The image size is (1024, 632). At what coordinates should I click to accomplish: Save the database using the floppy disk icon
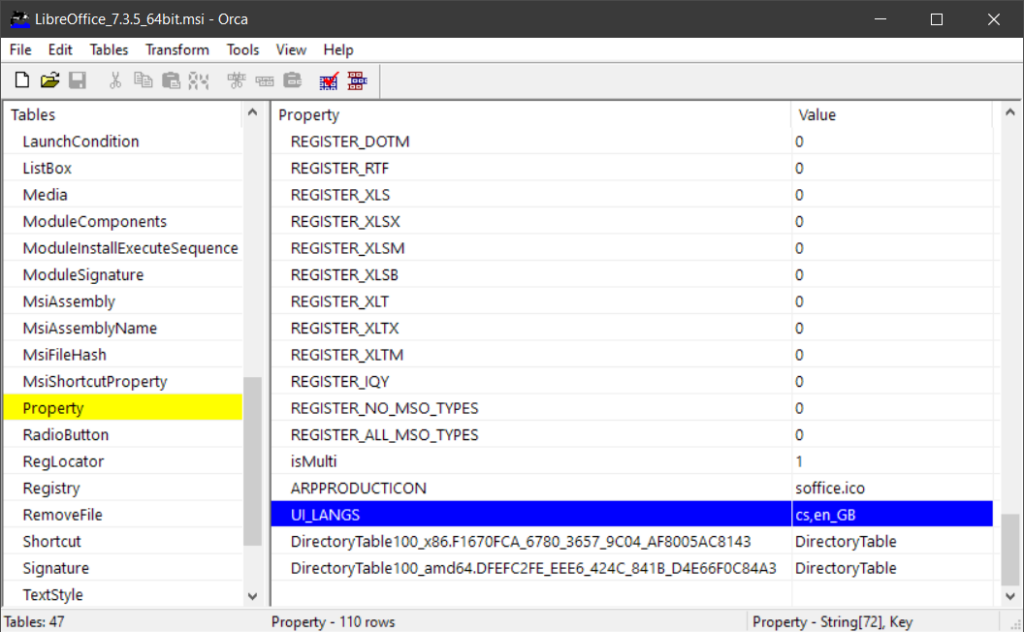point(78,80)
